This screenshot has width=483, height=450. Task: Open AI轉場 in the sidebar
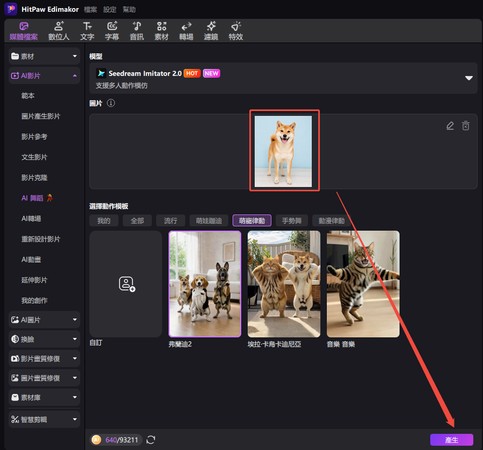(31, 219)
